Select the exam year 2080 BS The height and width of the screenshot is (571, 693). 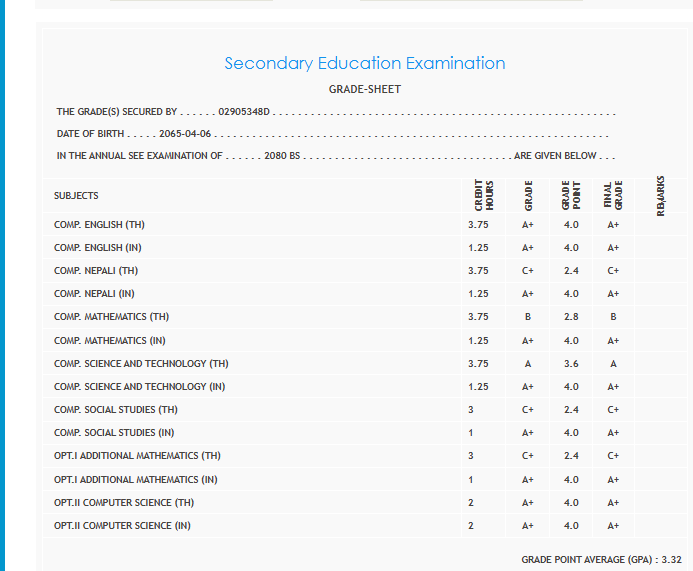tap(282, 156)
